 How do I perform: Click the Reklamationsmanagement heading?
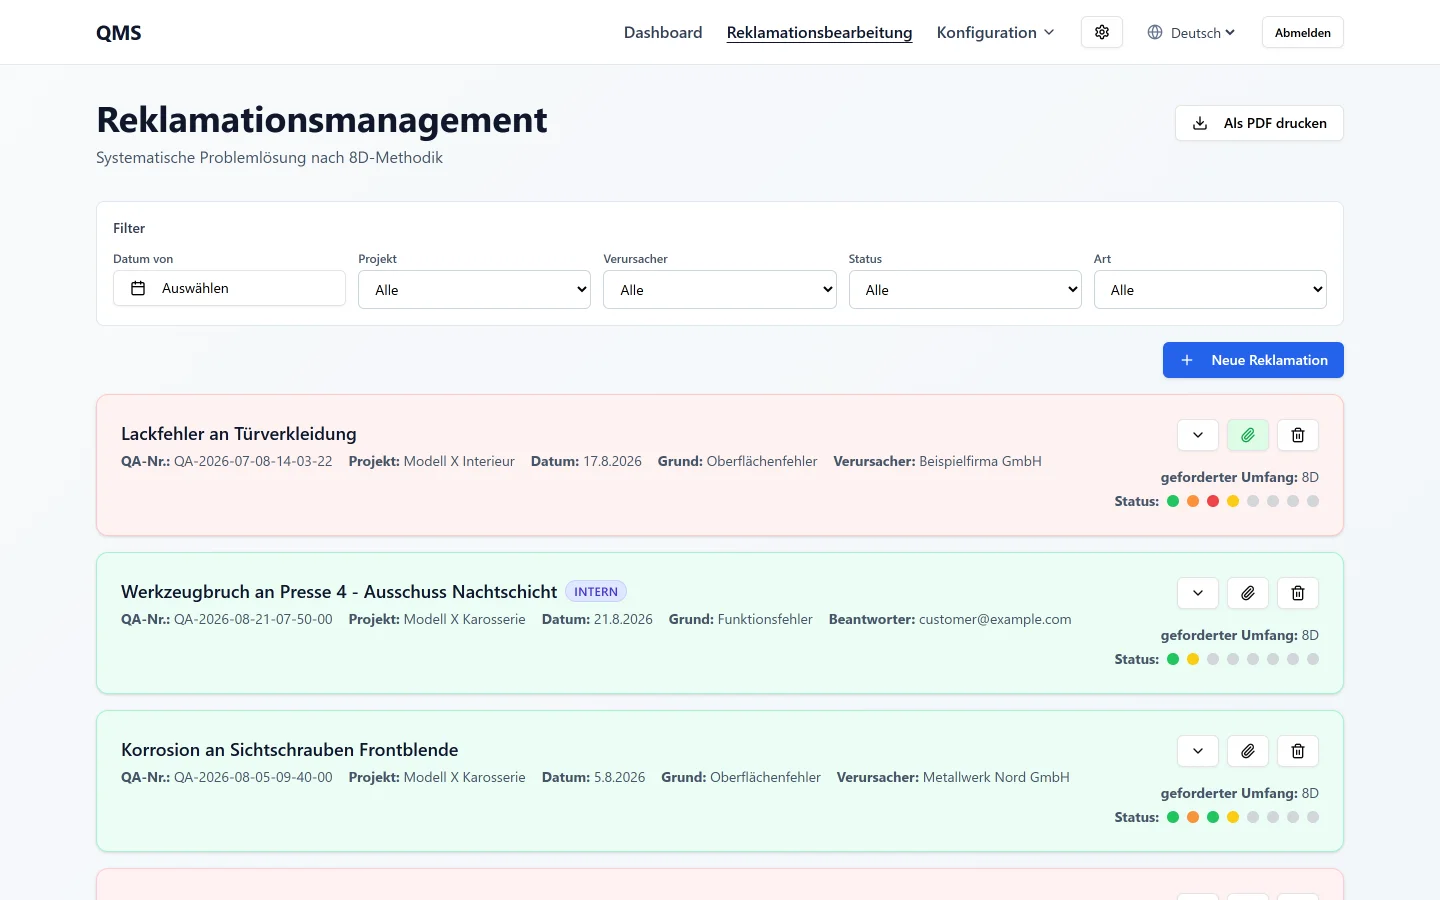coord(322,119)
